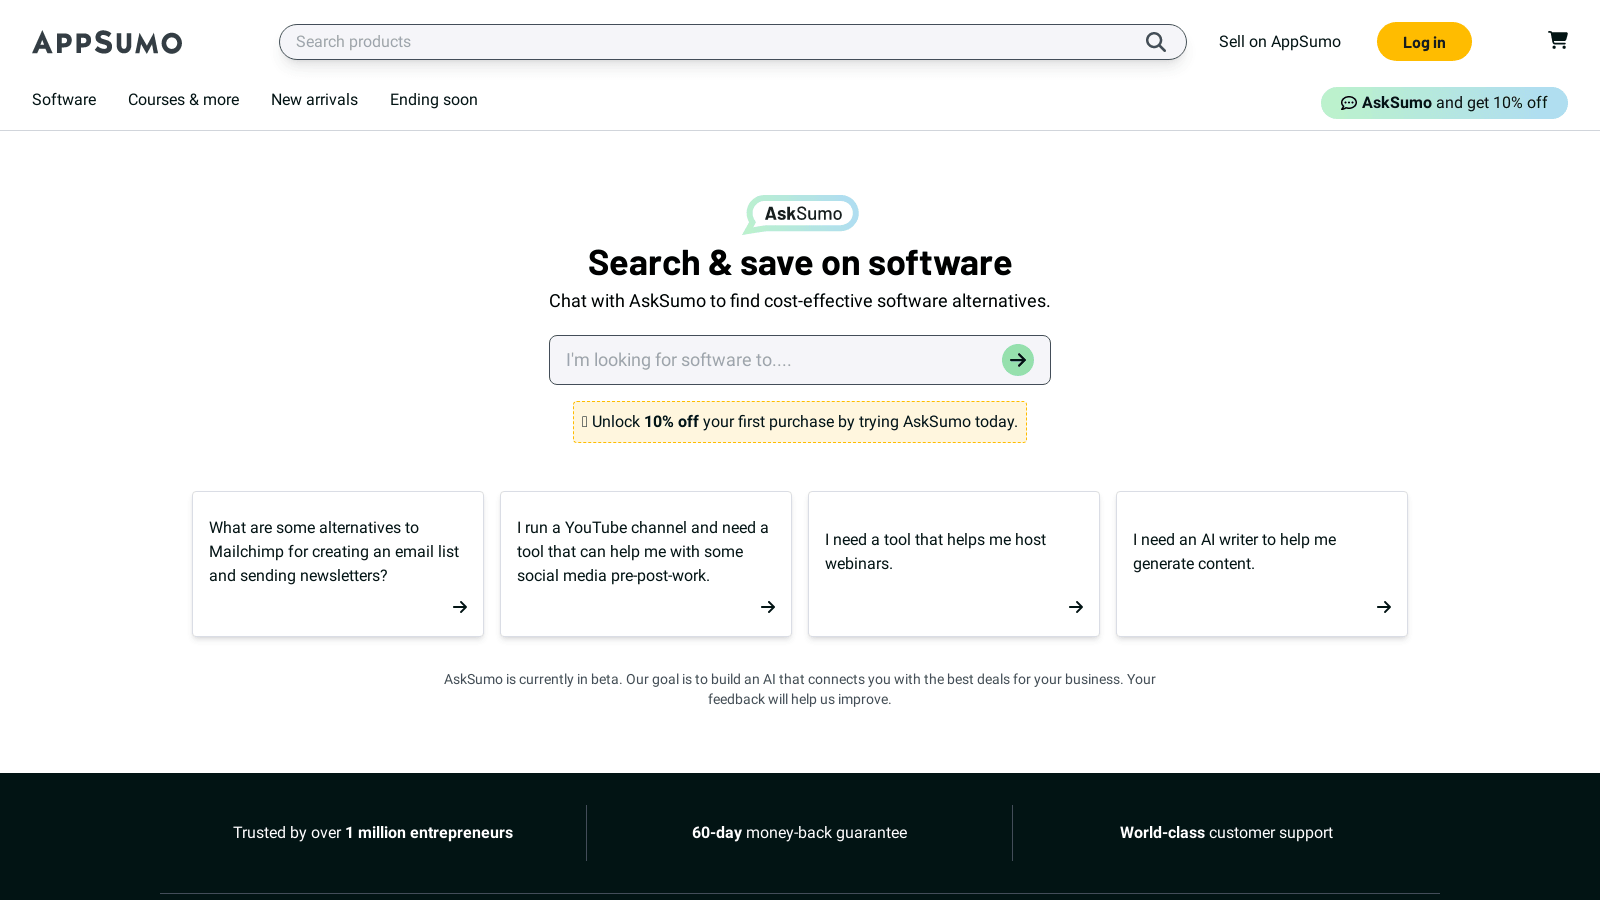The width and height of the screenshot is (1600, 900).
Task: Select the AI writer prompt card
Action: [1262, 564]
